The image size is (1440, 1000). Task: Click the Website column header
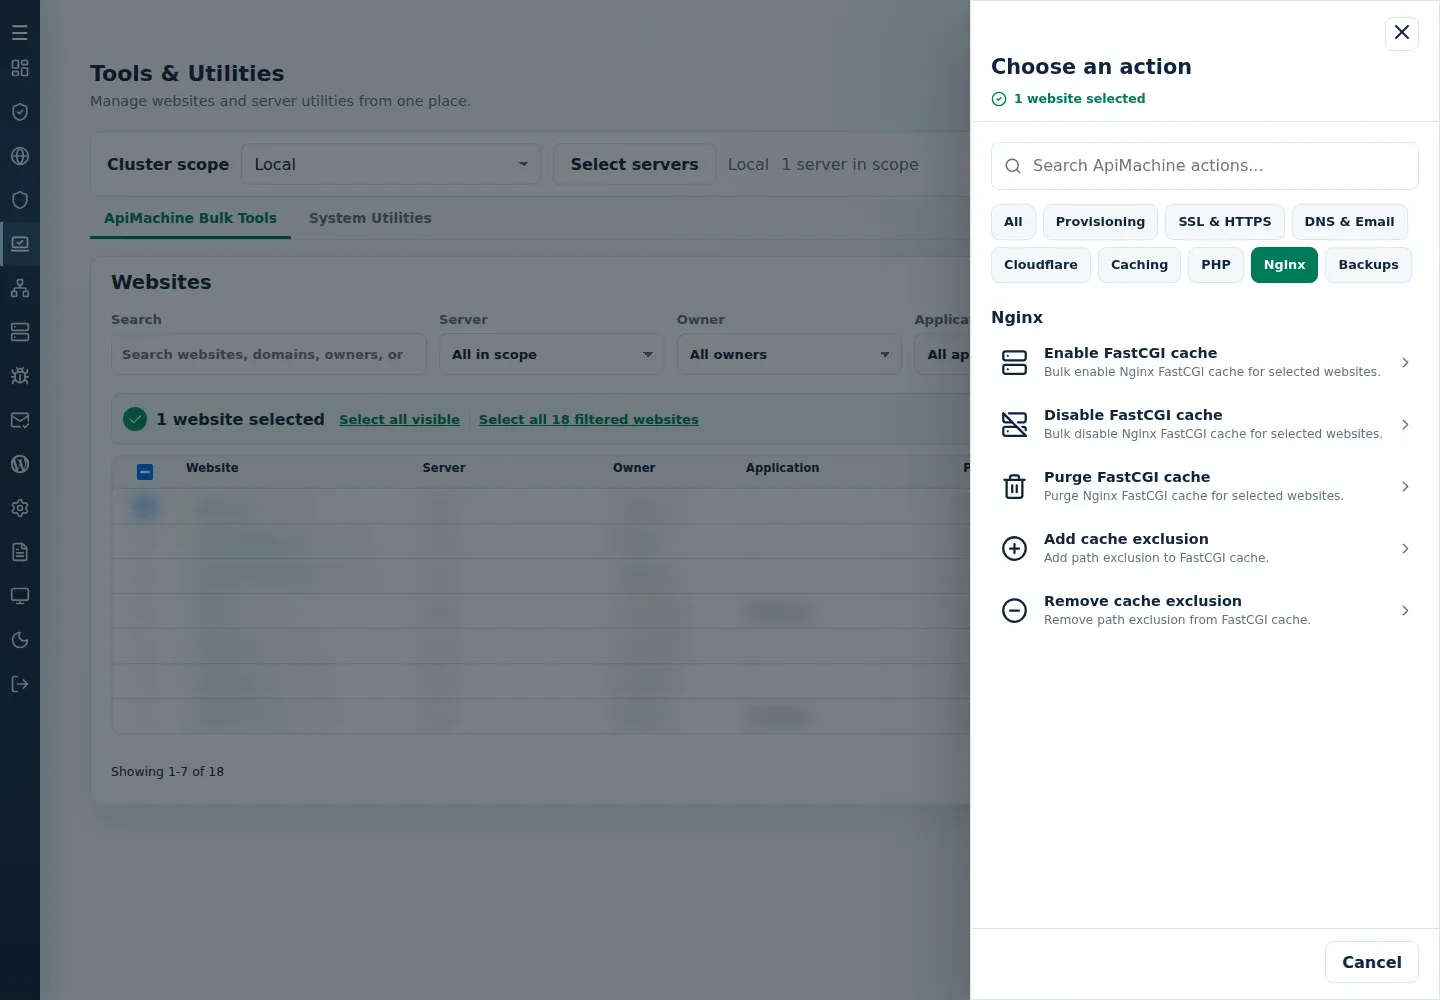click(212, 468)
